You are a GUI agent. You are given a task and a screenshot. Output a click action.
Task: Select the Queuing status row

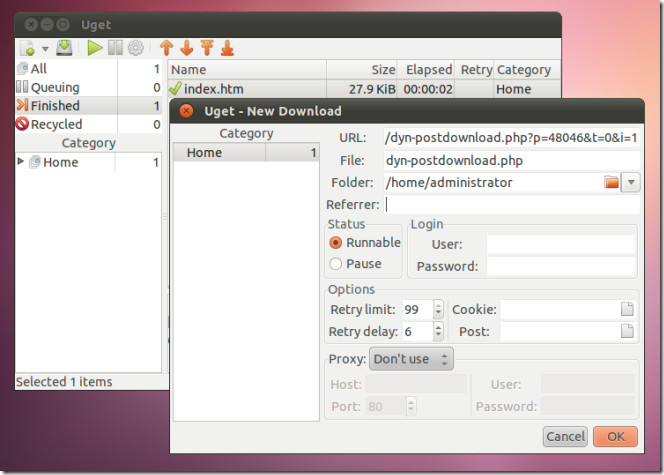[x=89, y=87]
